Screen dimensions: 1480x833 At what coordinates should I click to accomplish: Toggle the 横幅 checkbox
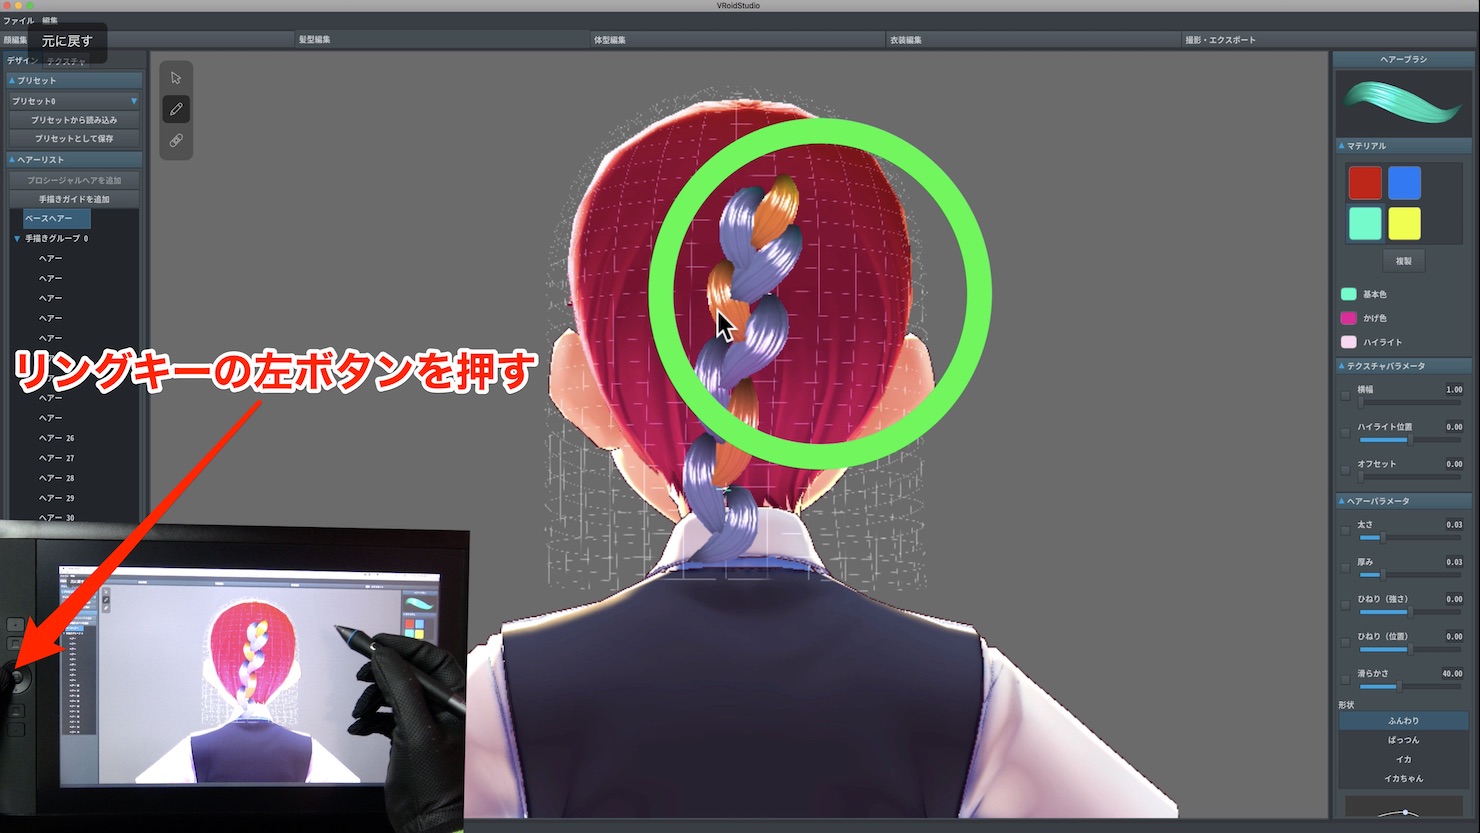(1345, 396)
